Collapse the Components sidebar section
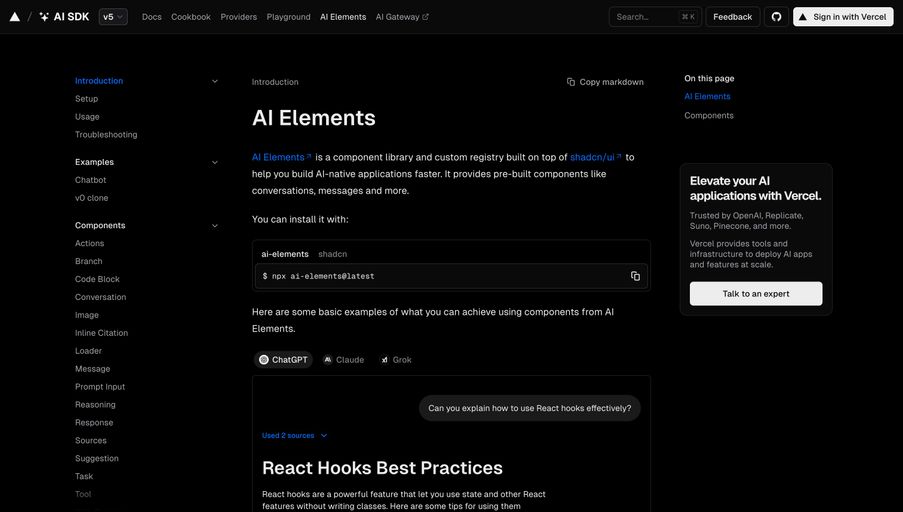 click(x=215, y=226)
